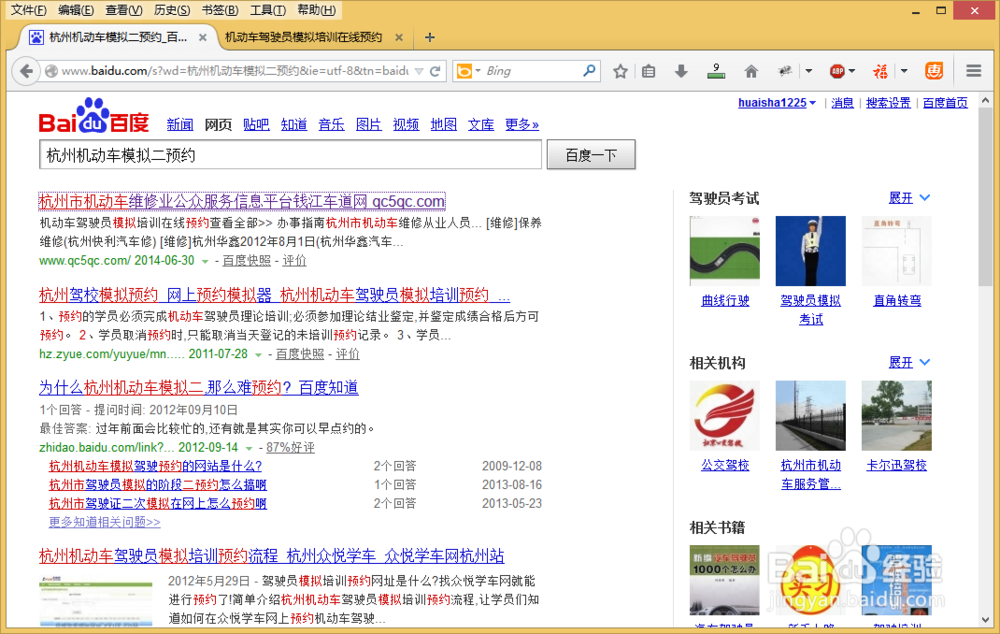Click the 更多» link

point(522,124)
